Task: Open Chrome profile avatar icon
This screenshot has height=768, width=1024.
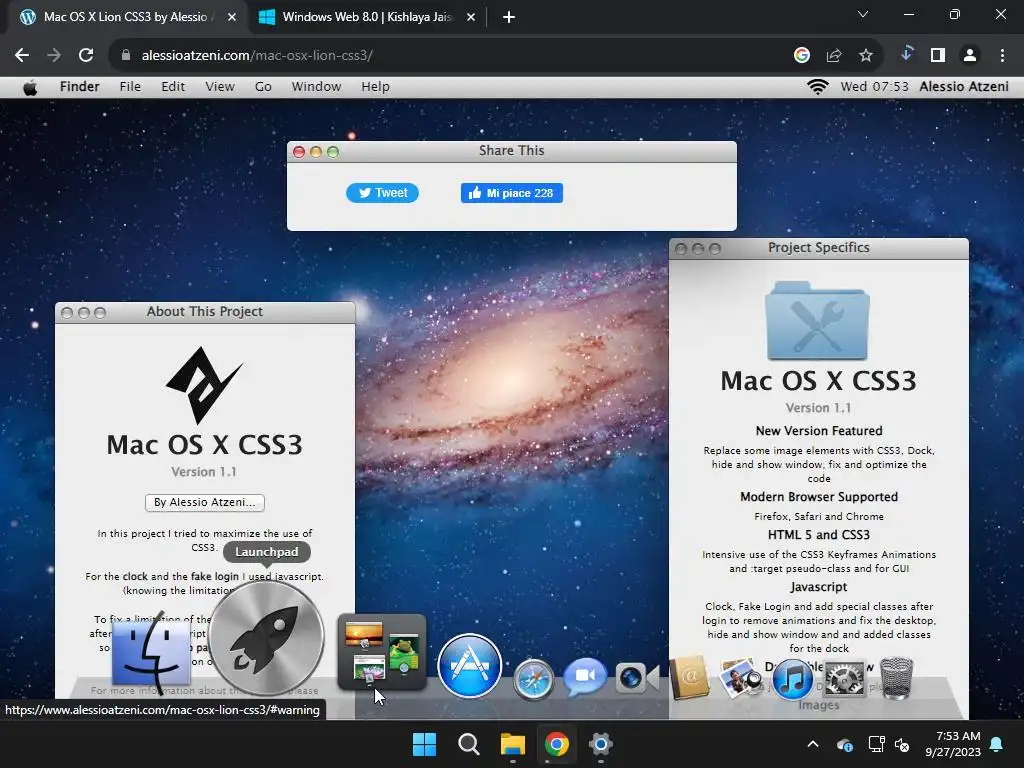Action: (970, 56)
